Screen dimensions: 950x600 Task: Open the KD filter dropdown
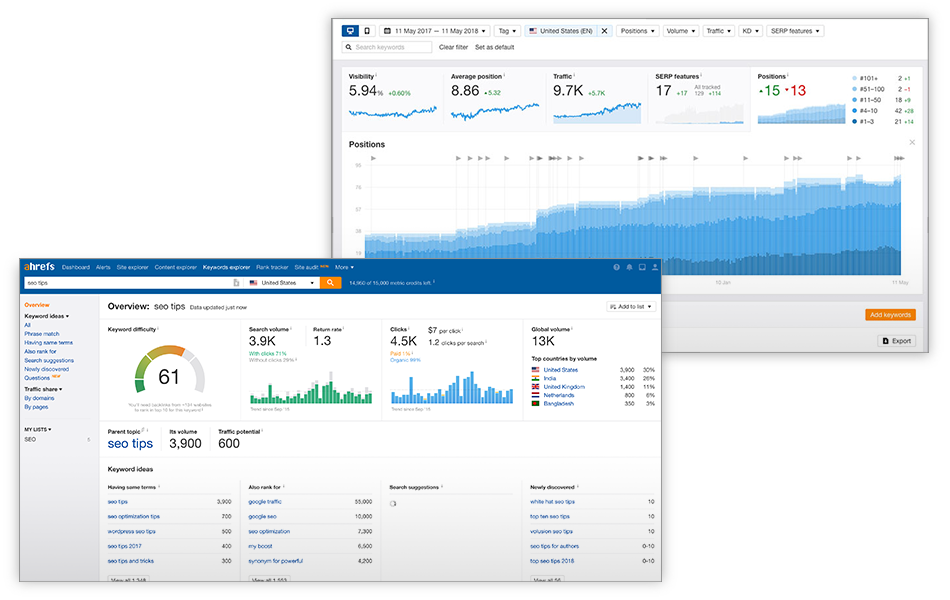[750, 31]
